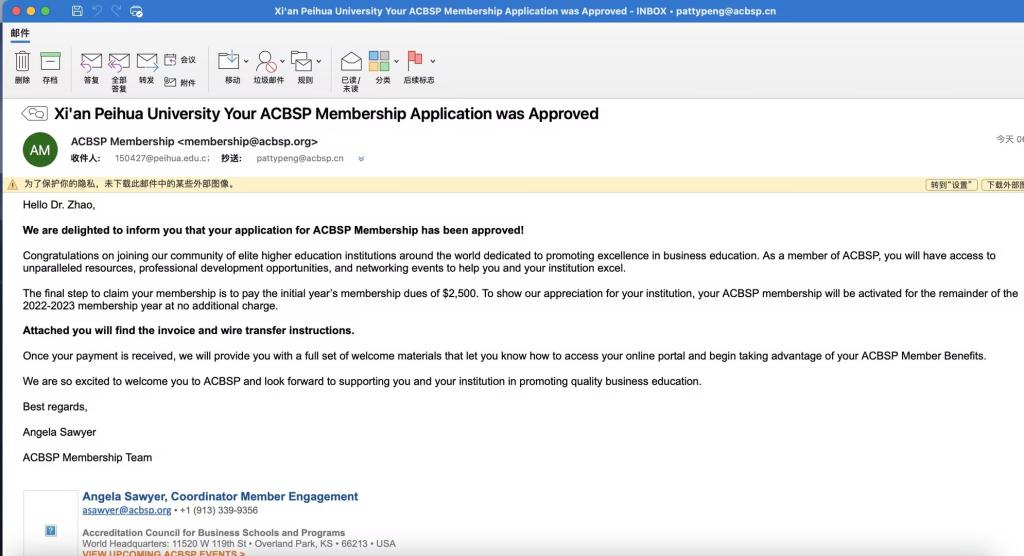Screen dimensions: 1024x556
Task: Select the 邮件 ribbon tab
Action: [20, 33]
